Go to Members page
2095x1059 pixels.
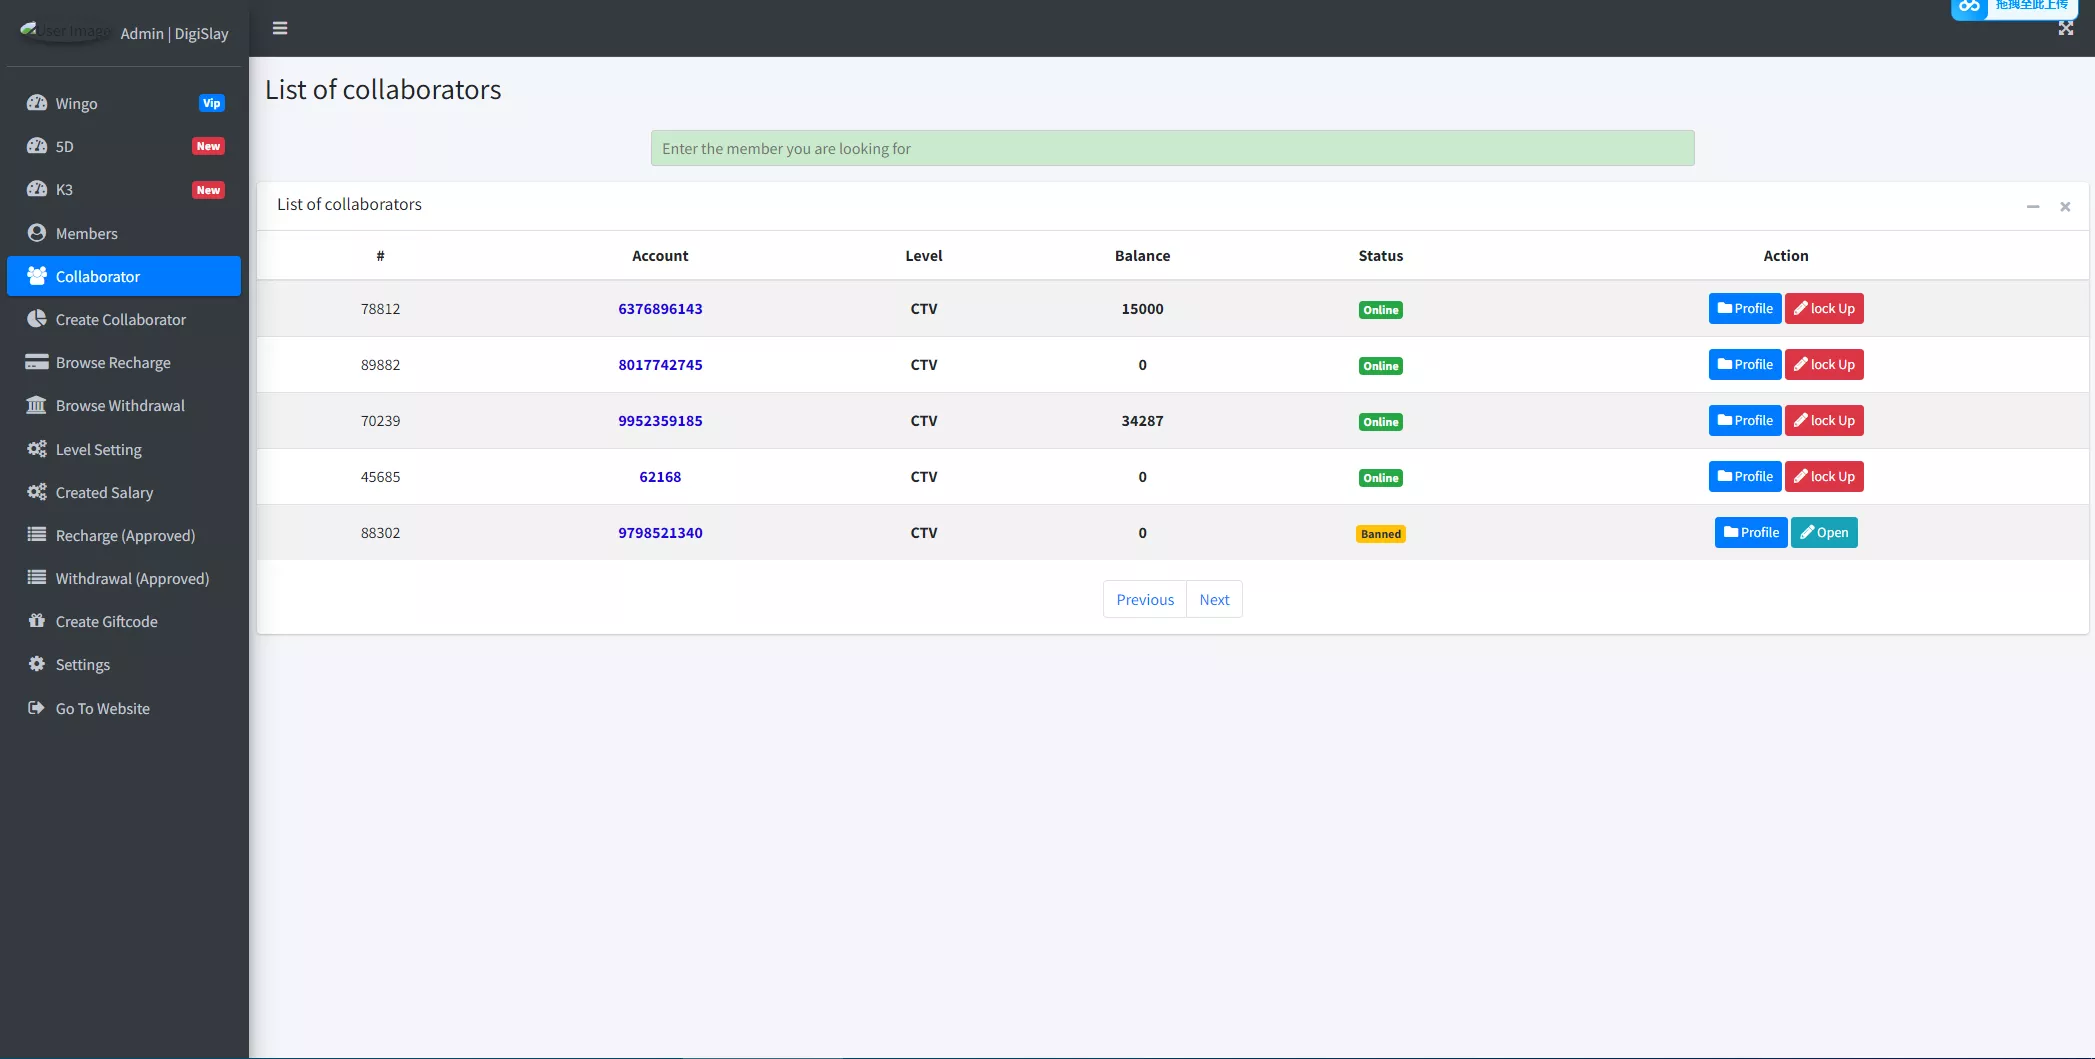pos(87,233)
